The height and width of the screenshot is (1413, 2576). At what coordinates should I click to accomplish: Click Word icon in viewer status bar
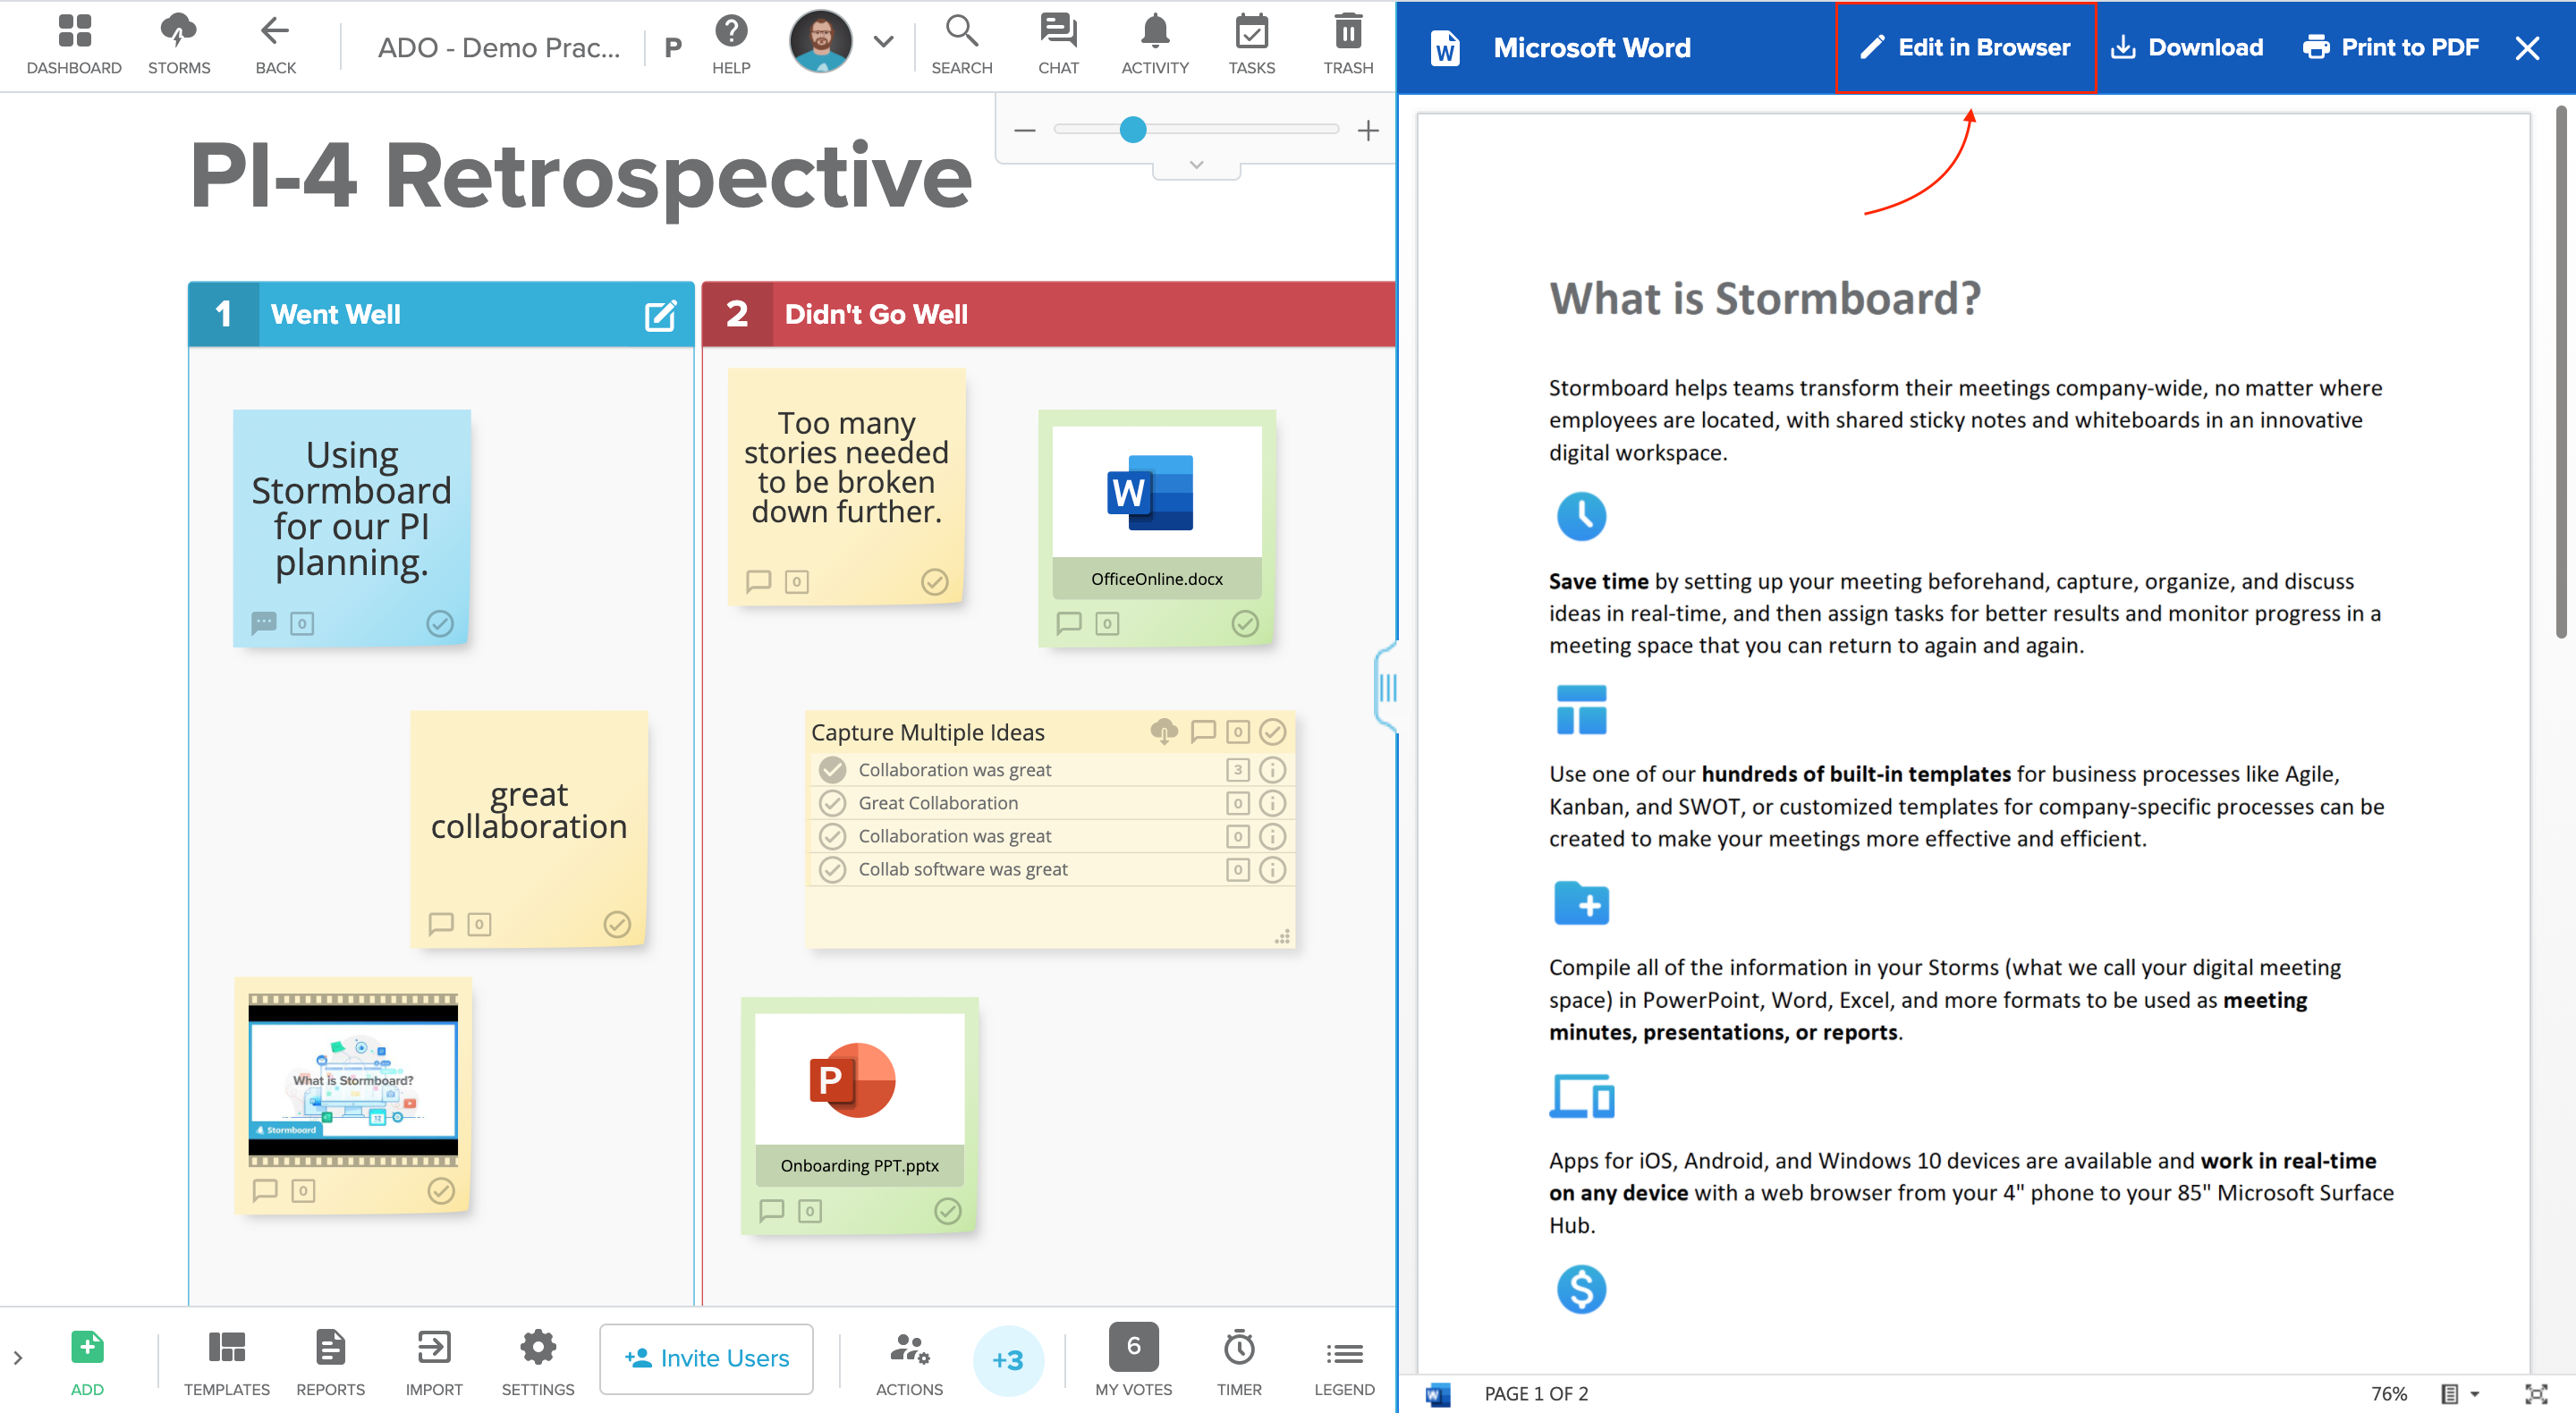[x=1438, y=1394]
